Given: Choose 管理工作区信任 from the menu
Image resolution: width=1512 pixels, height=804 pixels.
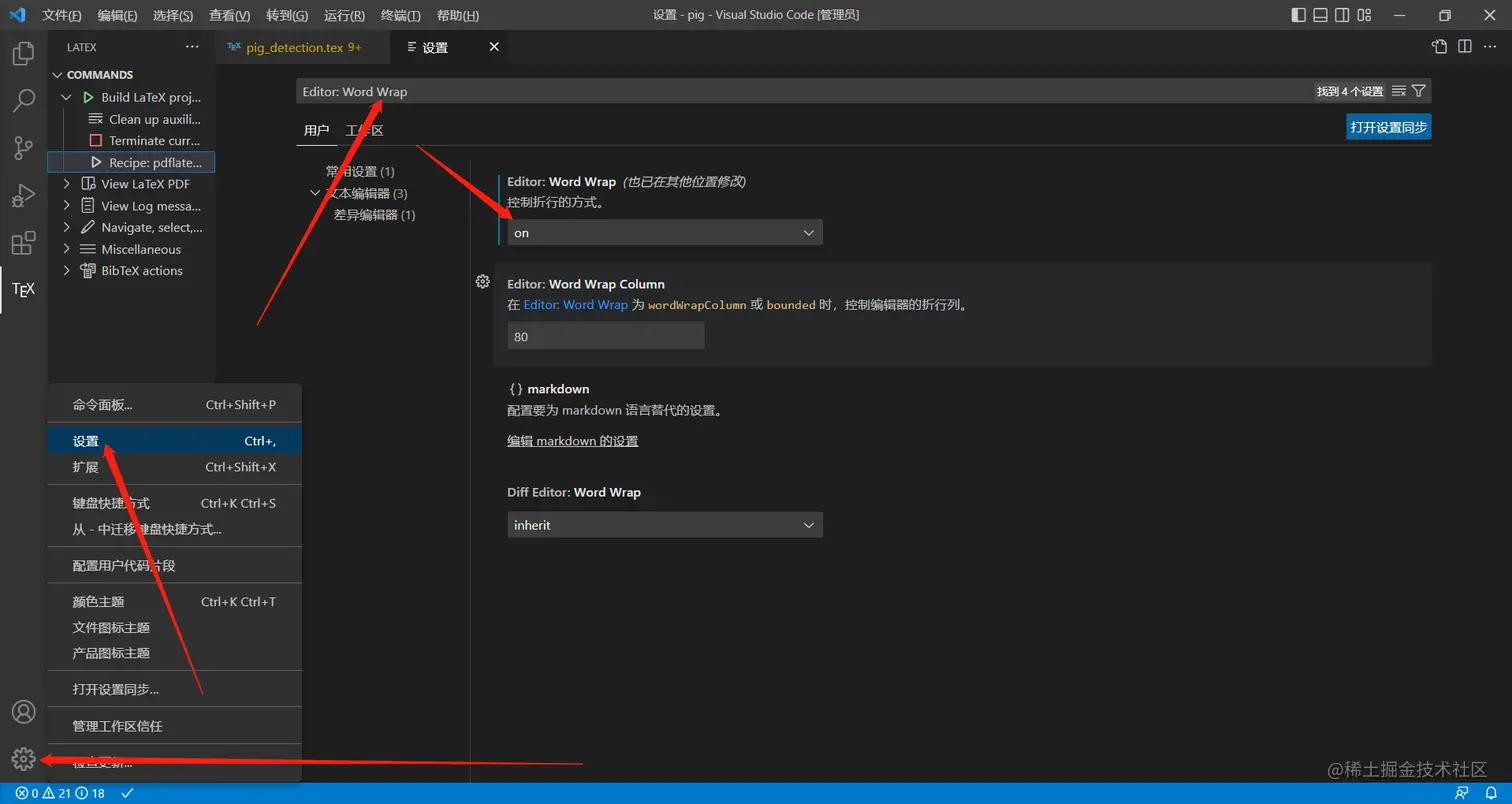Looking at the screenshot, I should pyautogui.click(x=174, y=726).
